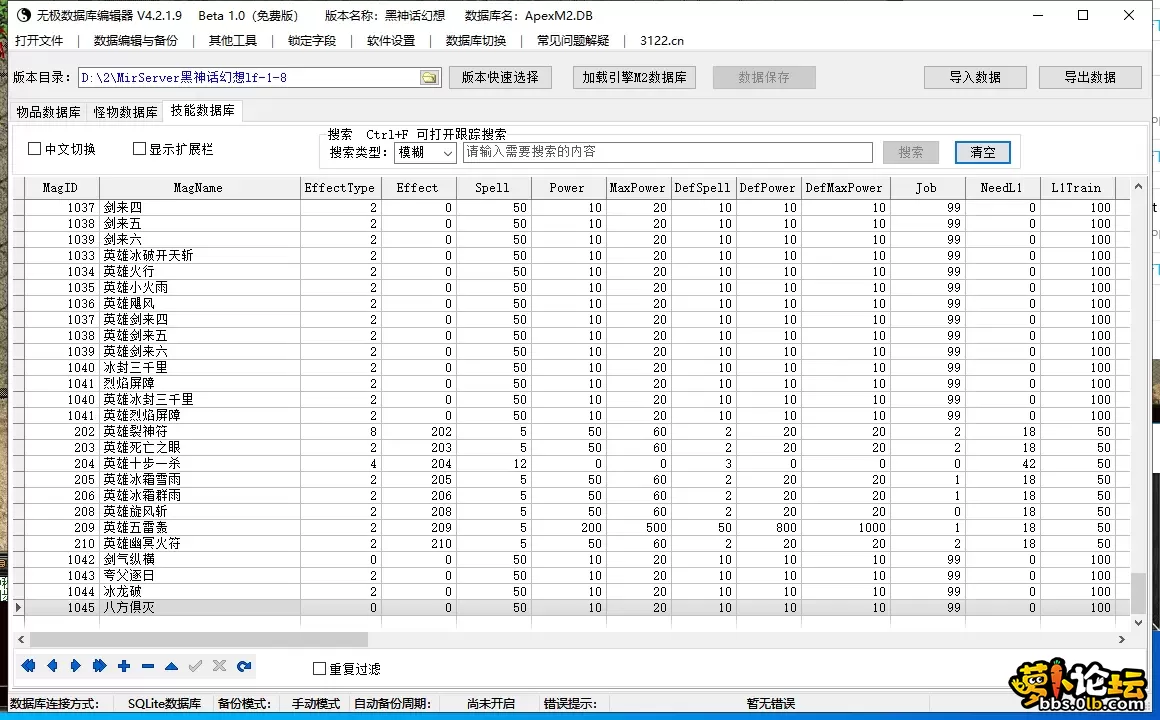This screenshot has height=720, width=1160.
Task: Click horizontal scrollbar right arrow
Action: coord(1122,639)
